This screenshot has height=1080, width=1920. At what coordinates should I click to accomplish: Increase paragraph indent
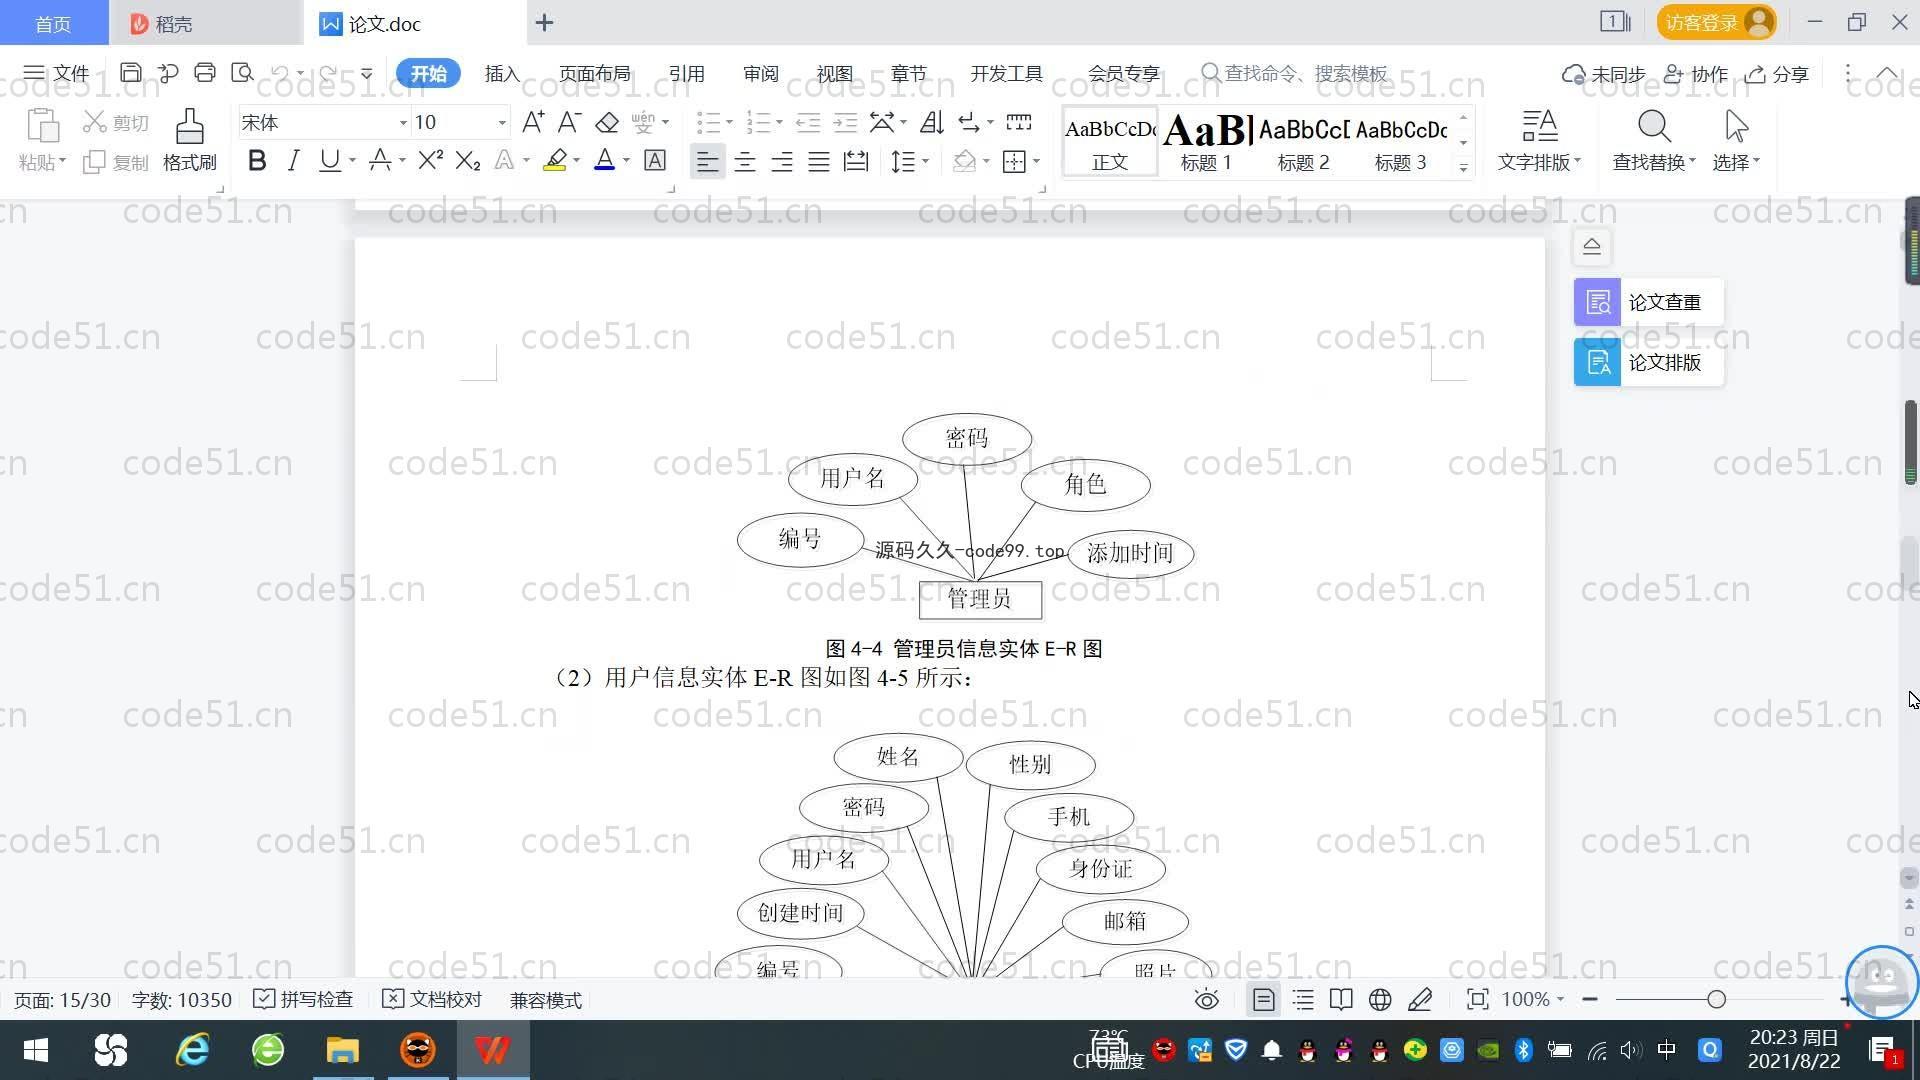[846, 122]
